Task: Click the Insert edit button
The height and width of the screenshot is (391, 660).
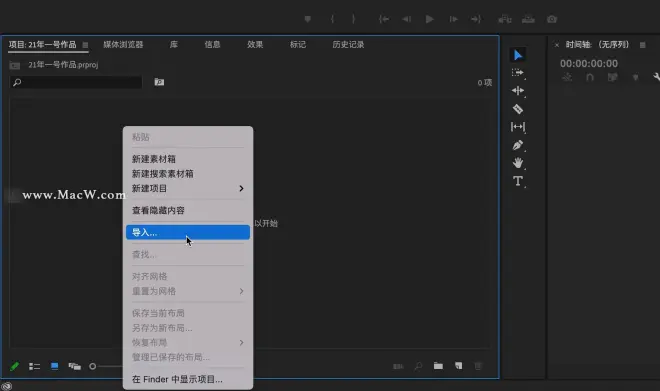Action: (x=505, y=19)
